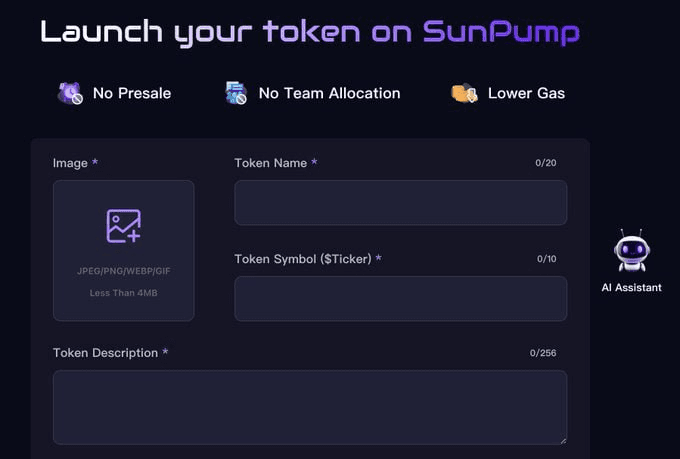Click the Token Name field label
This screenshot has width=680, height=459.
[x=271, y=163]
